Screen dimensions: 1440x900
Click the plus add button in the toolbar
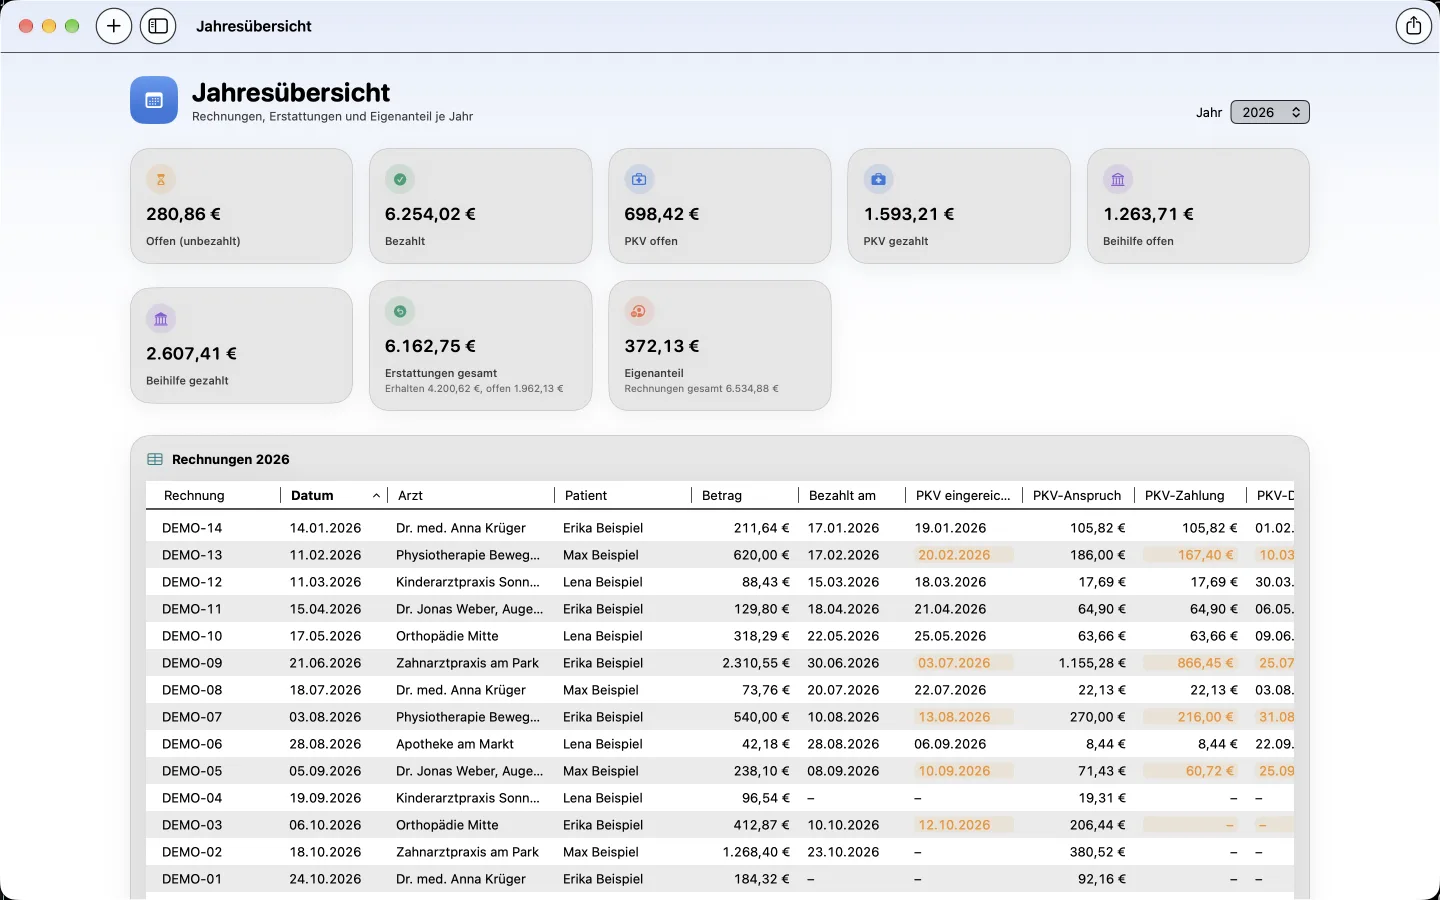pyautogui.click(x=114, y=26)
